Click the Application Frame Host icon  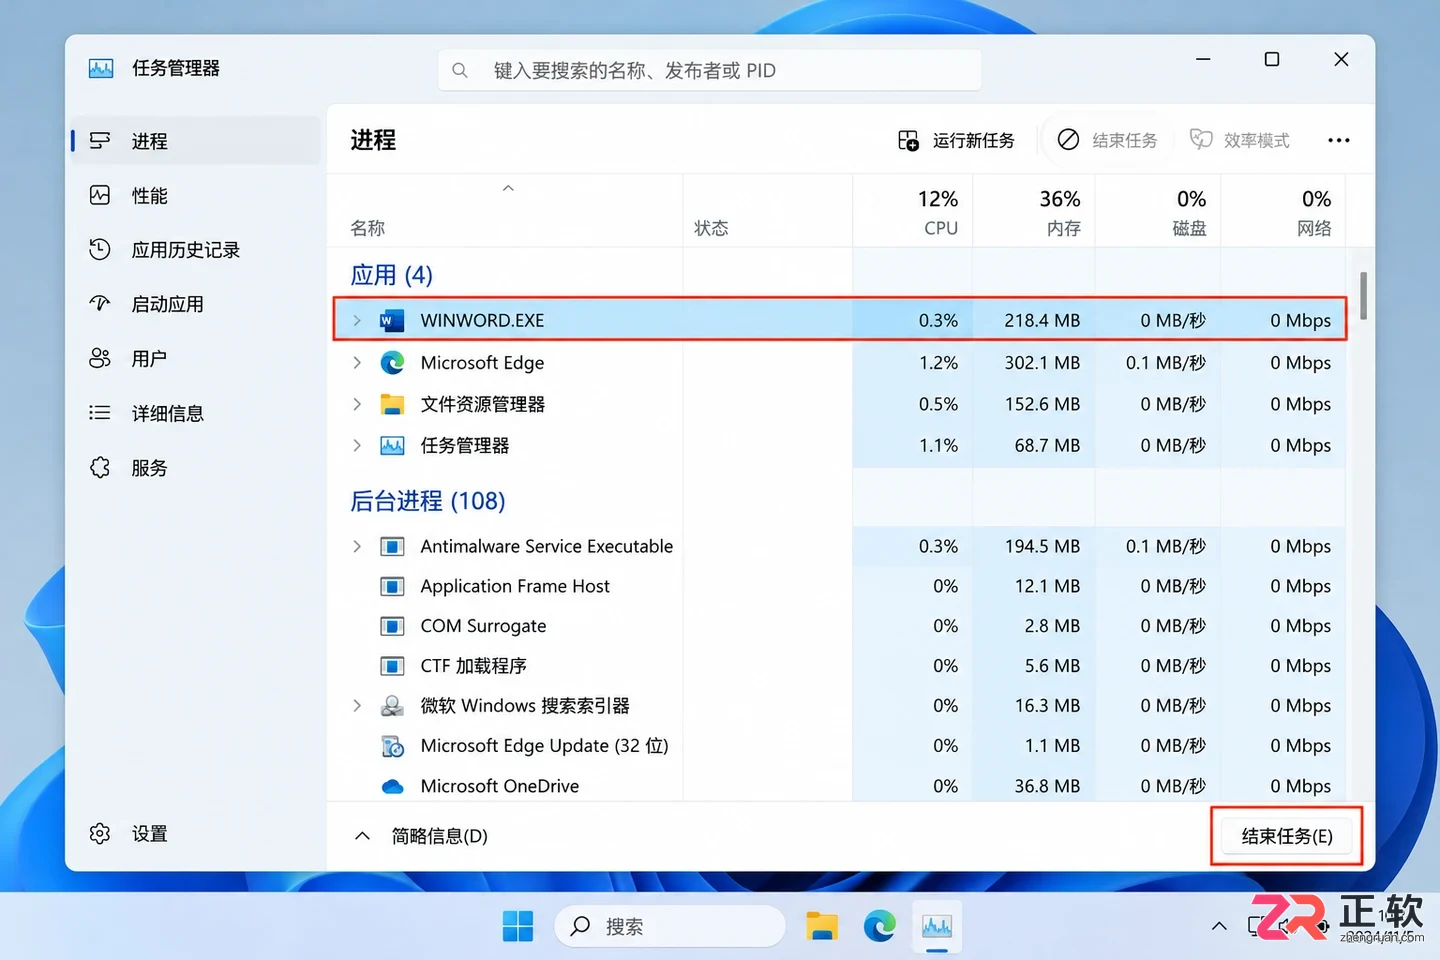[x=392, y=586]
